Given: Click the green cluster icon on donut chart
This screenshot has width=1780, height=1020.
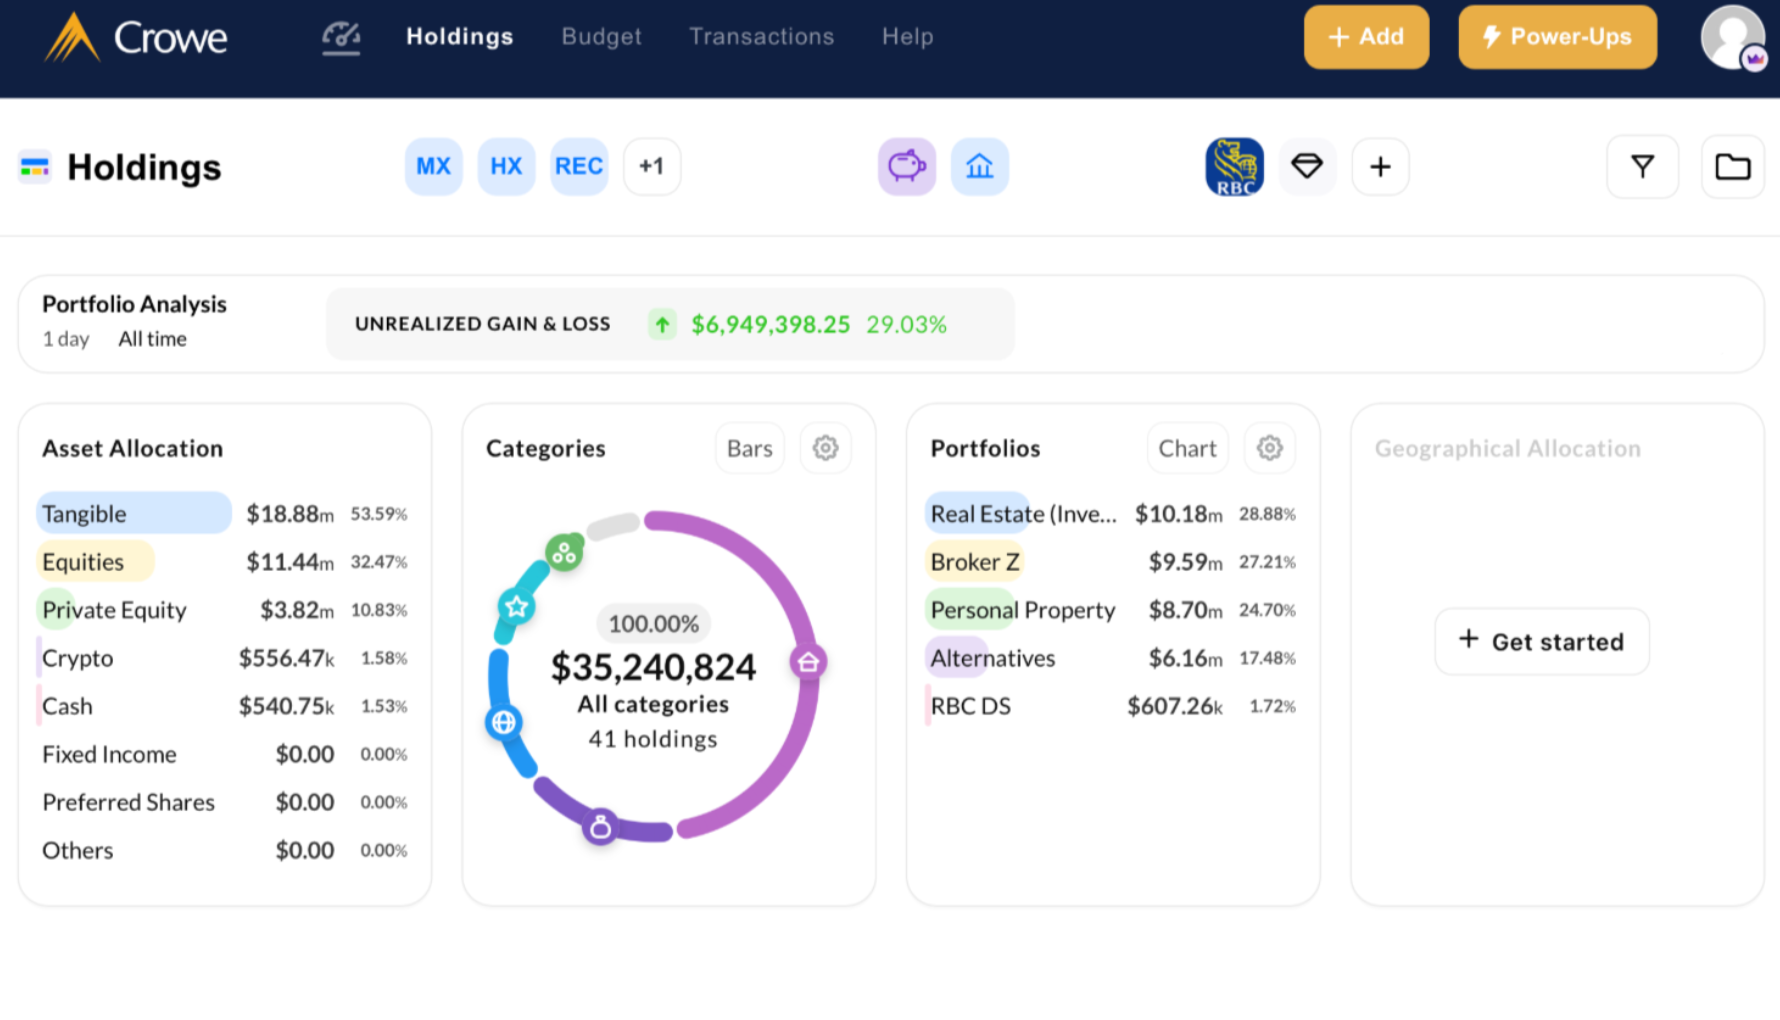Looking at the screenshot, I should pyautogui.click(x=564, y=552).
